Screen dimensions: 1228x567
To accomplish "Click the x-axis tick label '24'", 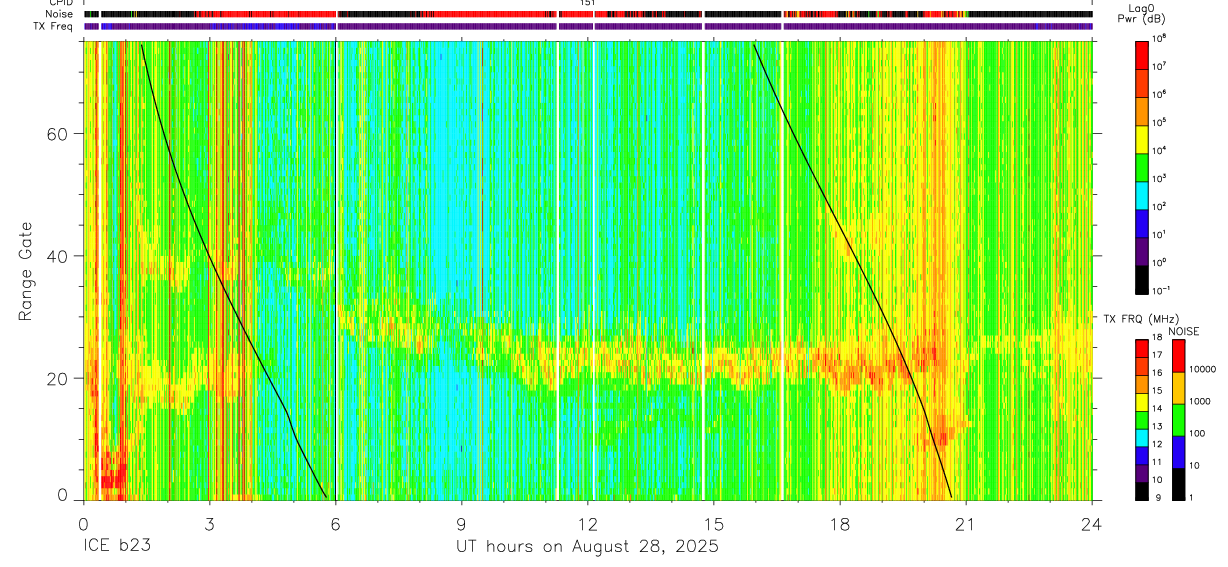I will pos(1092,523).
